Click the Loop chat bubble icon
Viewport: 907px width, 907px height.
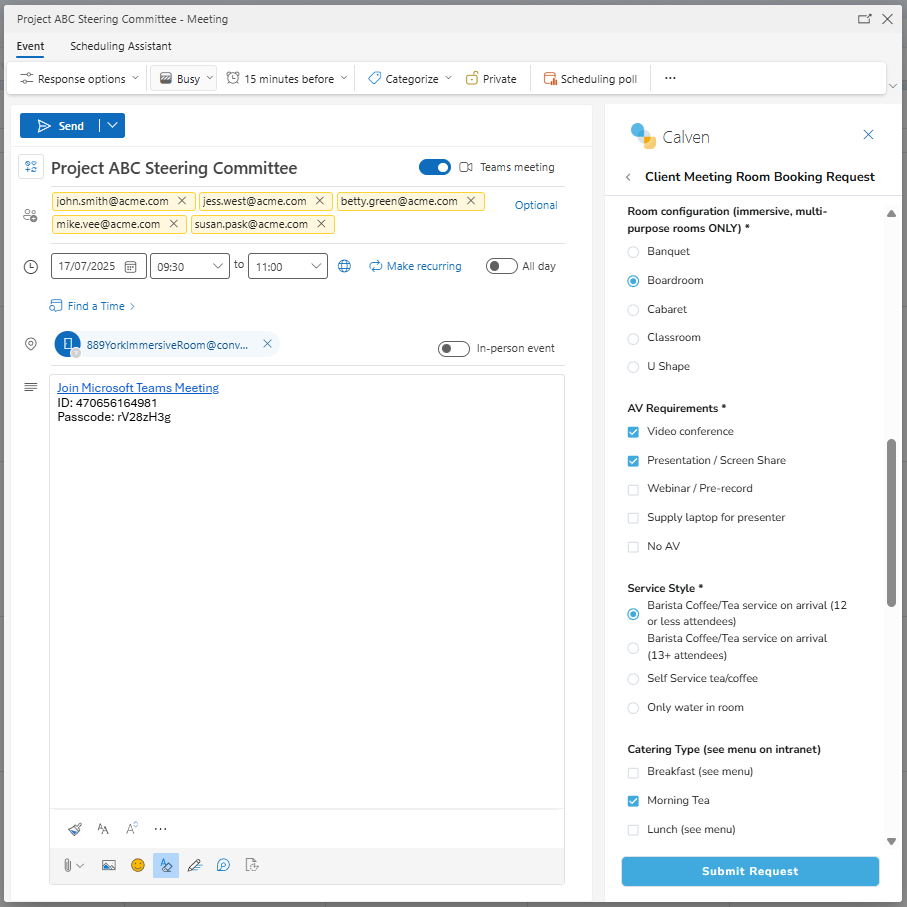pos(223,865)
